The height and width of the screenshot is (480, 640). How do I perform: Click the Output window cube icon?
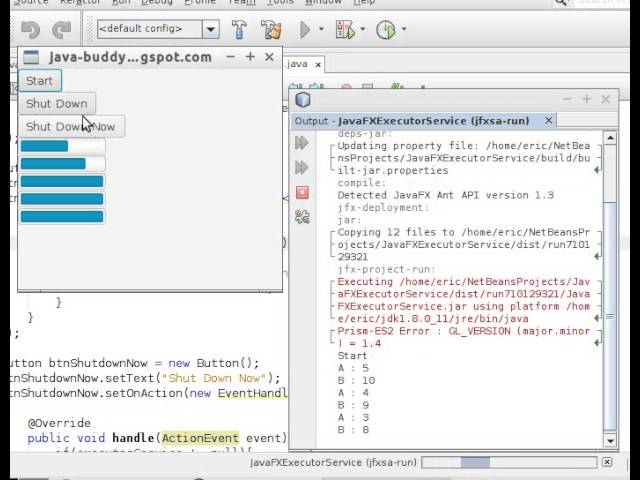click(x=303, y=100)
